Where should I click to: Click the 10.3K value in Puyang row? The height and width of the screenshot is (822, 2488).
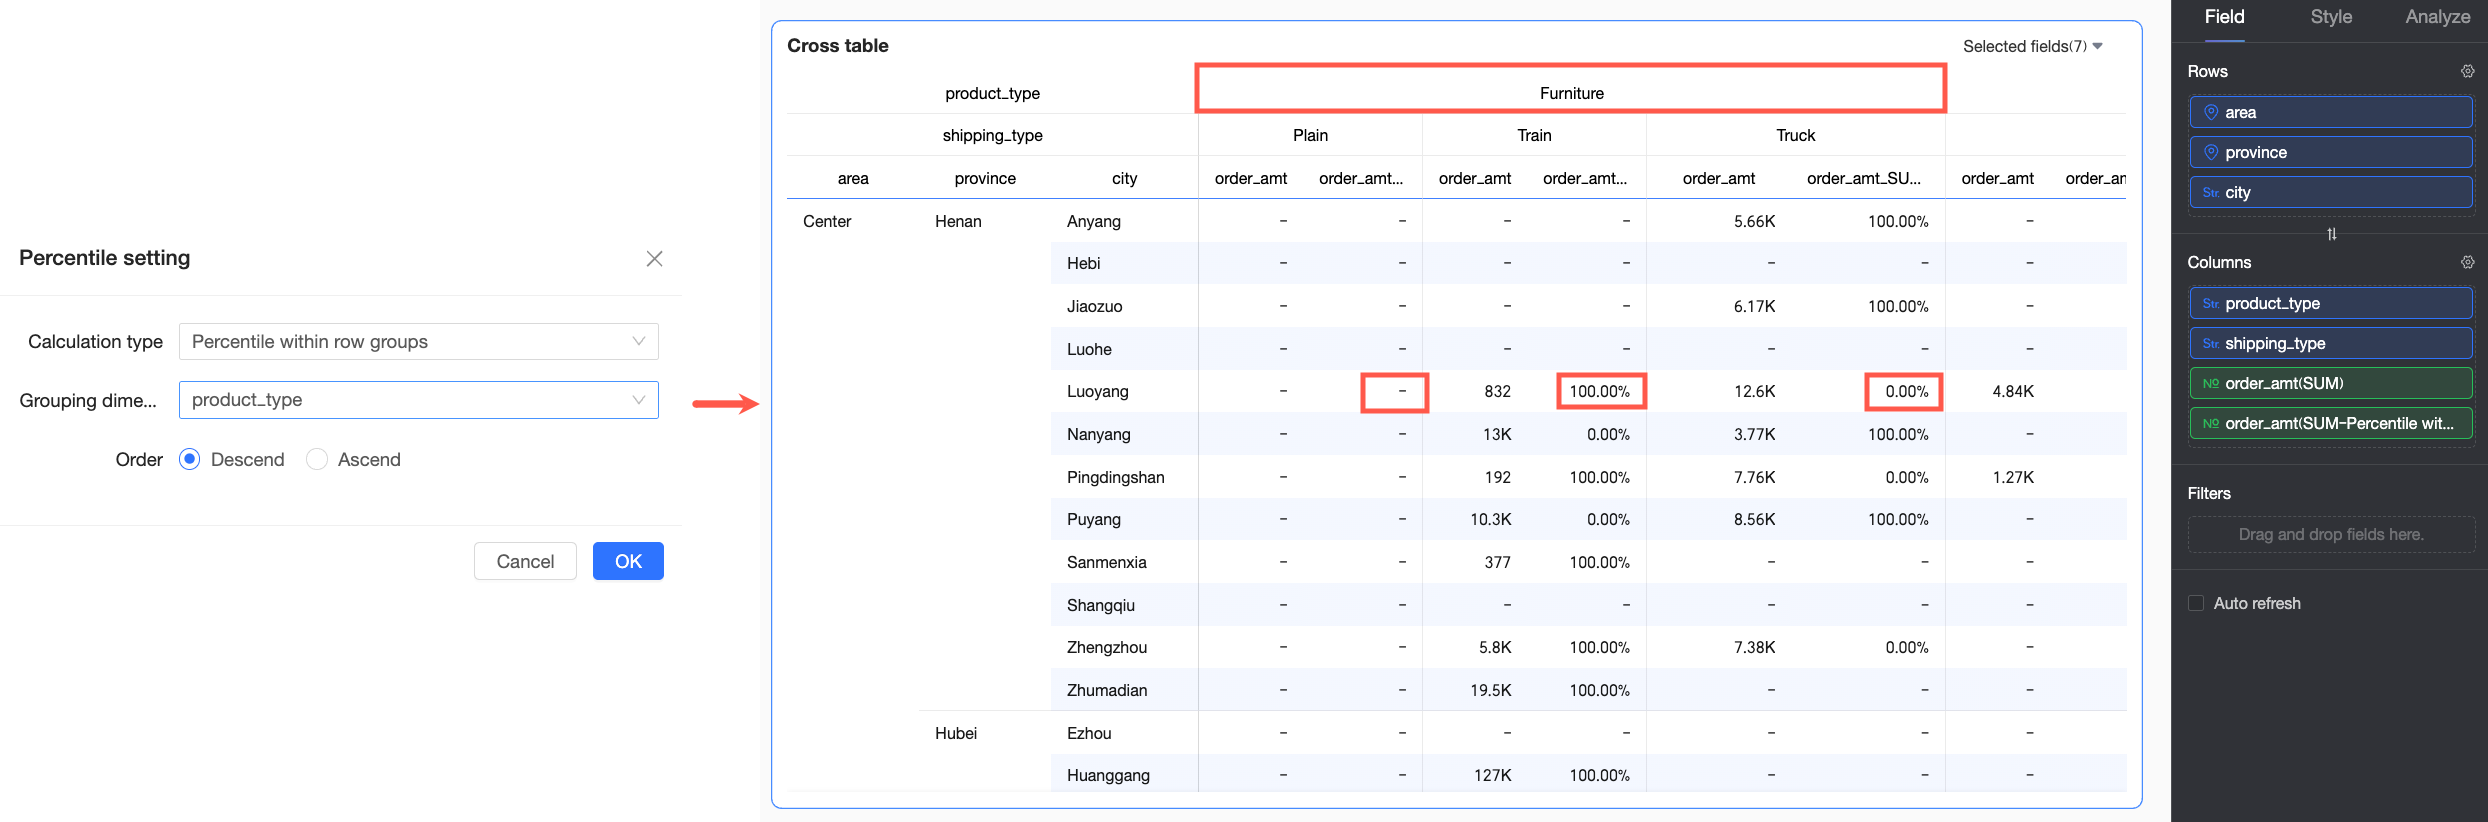point(1490,520)
